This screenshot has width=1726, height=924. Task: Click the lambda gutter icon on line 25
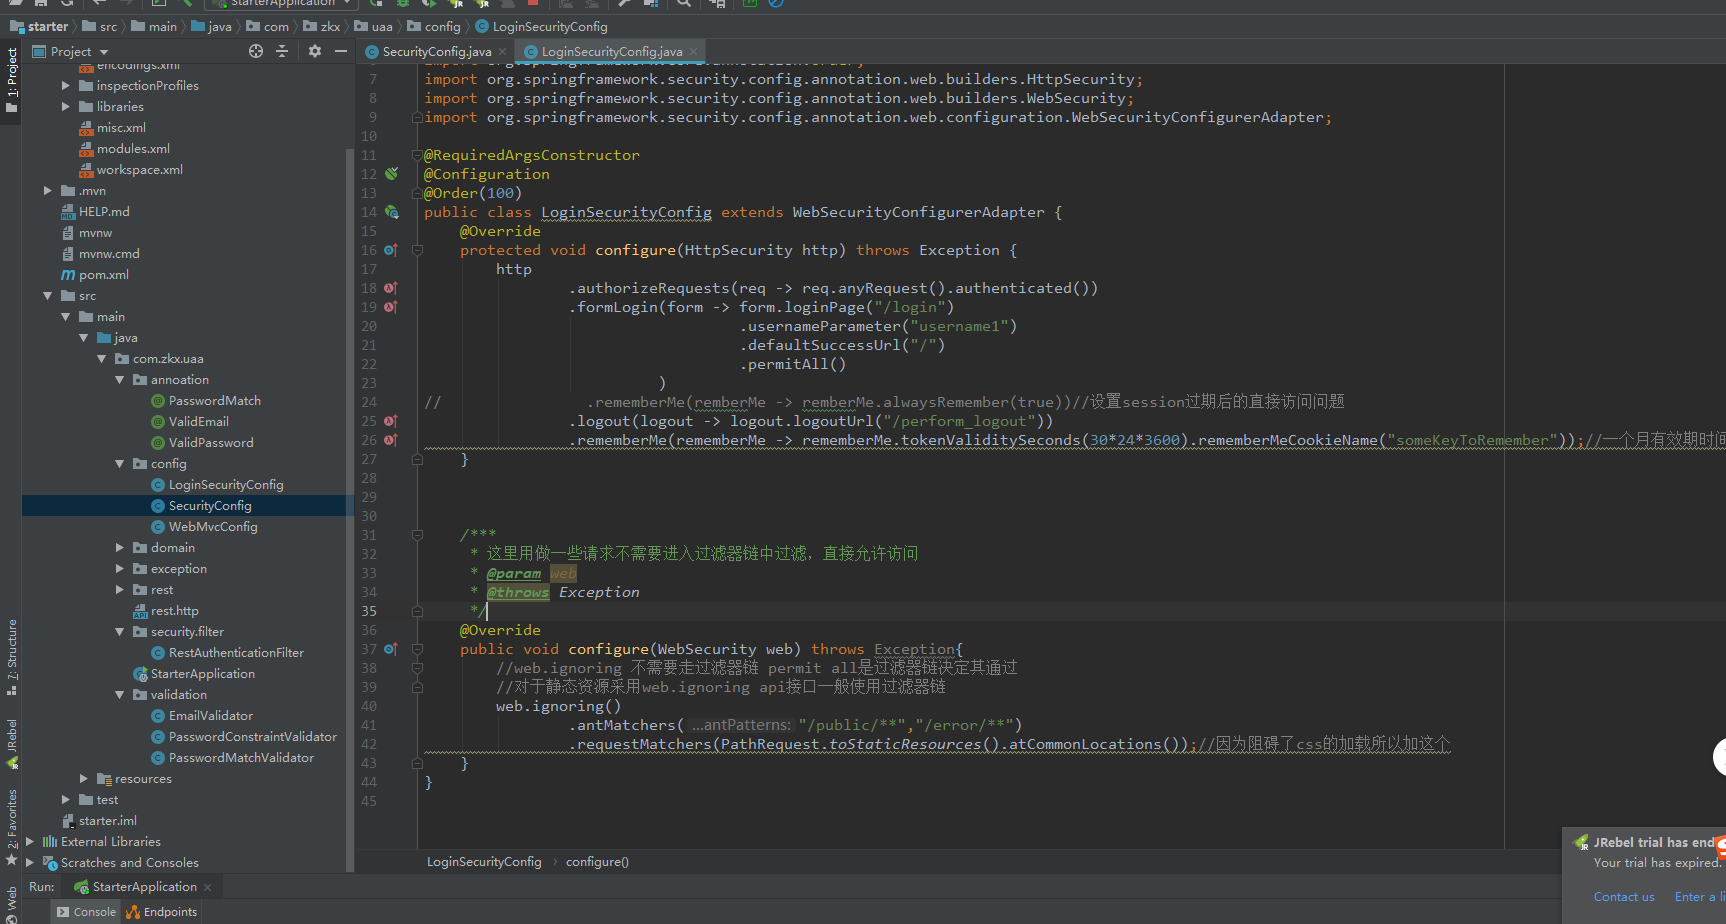[x=391, y=421]
